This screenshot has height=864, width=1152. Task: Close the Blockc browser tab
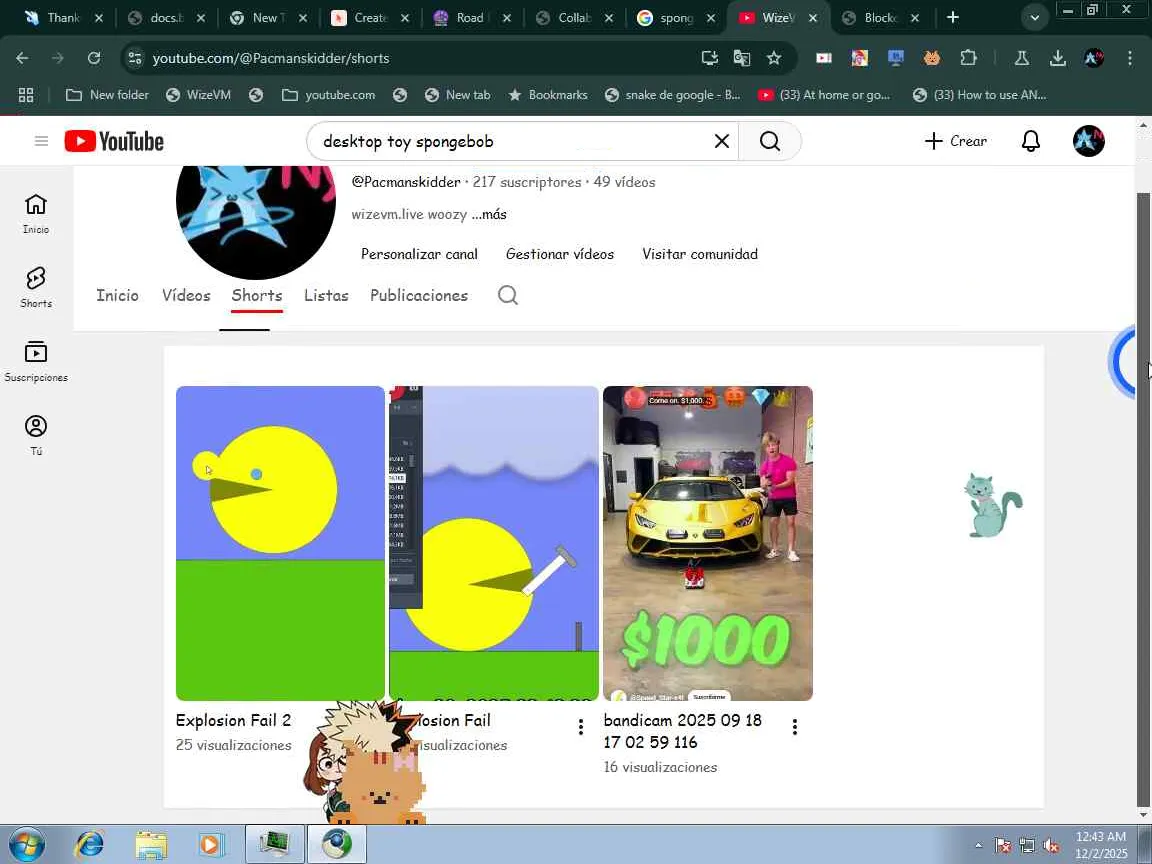[915, 18]
